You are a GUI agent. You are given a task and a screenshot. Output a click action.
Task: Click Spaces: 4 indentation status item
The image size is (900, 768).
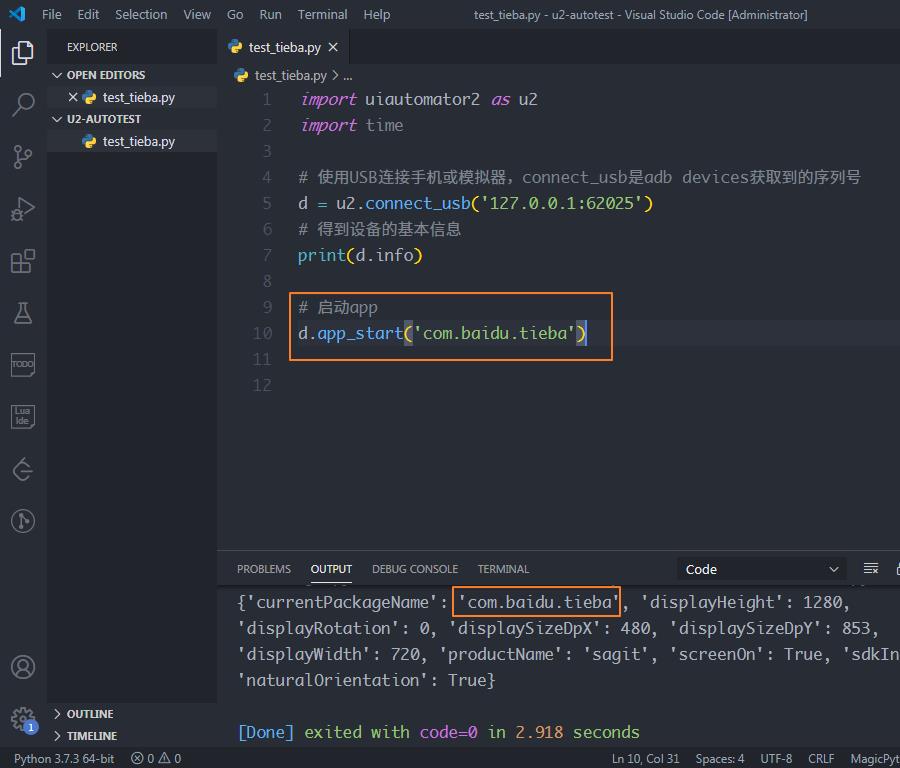click(720, 758)
